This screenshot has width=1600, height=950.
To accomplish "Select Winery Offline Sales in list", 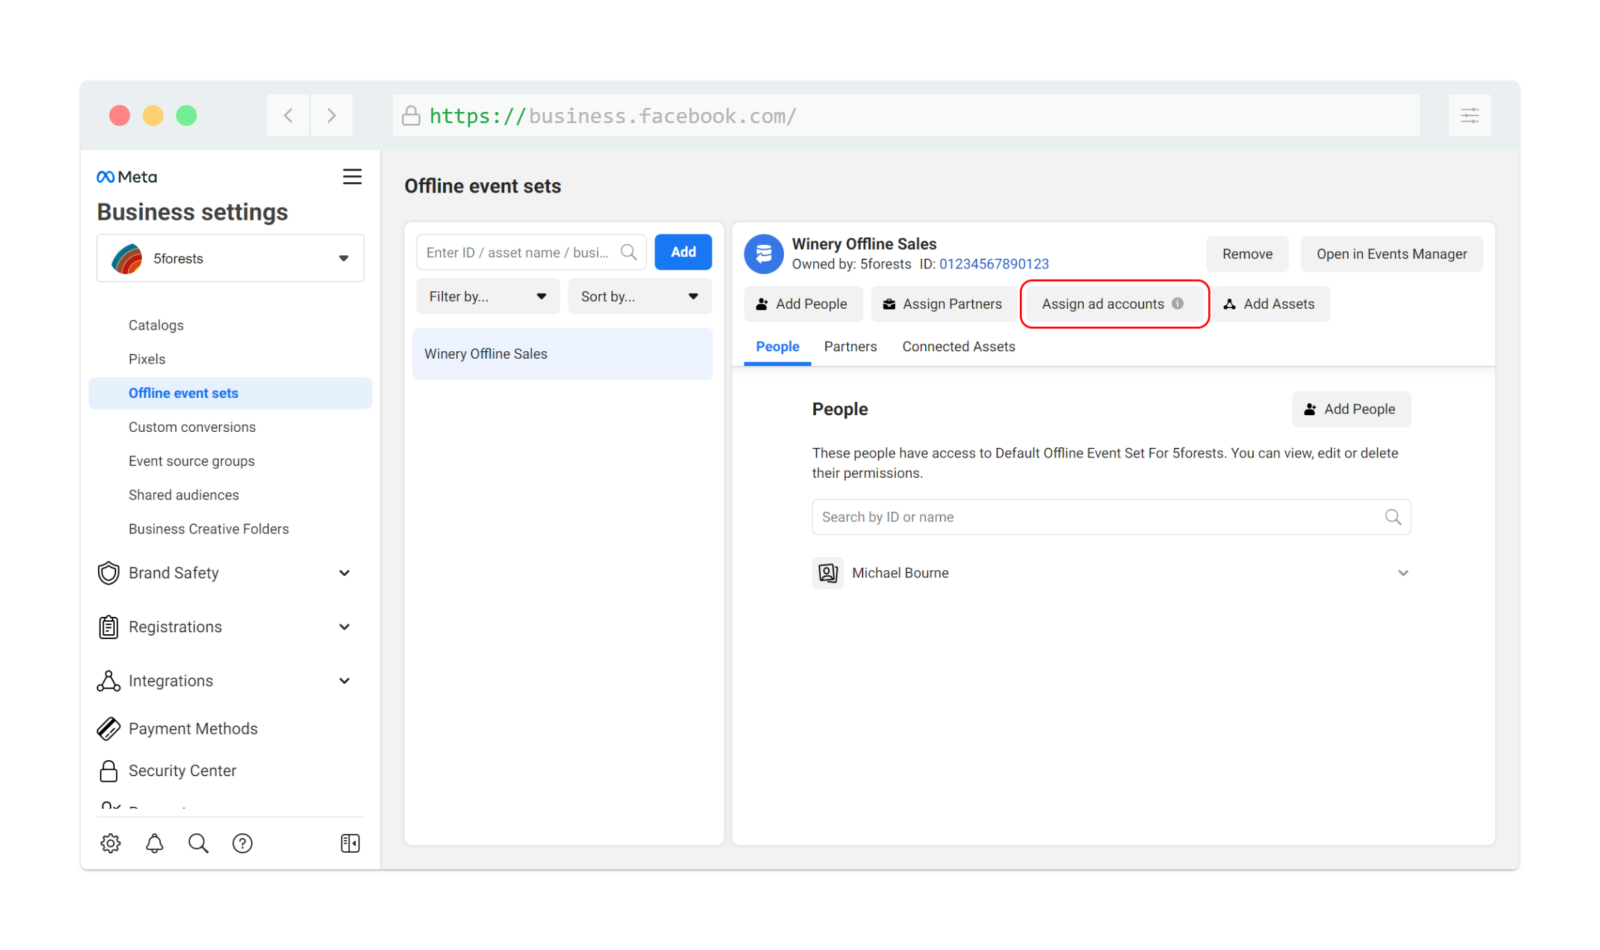I will [x=562, y=354].
